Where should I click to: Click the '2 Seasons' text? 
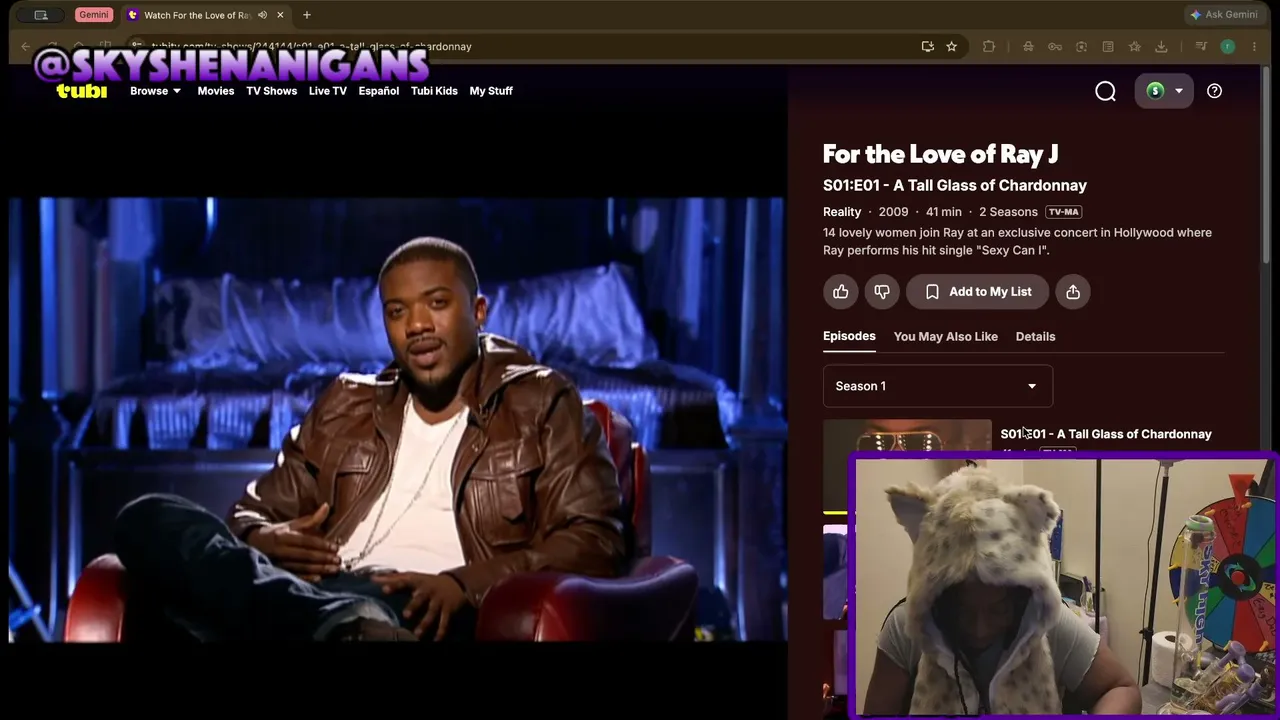(1008, 212)
